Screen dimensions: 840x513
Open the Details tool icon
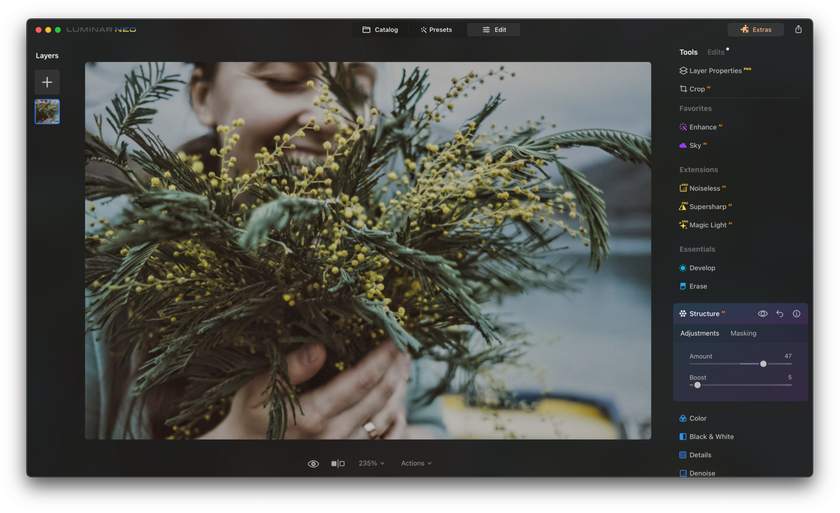(683, 455)
